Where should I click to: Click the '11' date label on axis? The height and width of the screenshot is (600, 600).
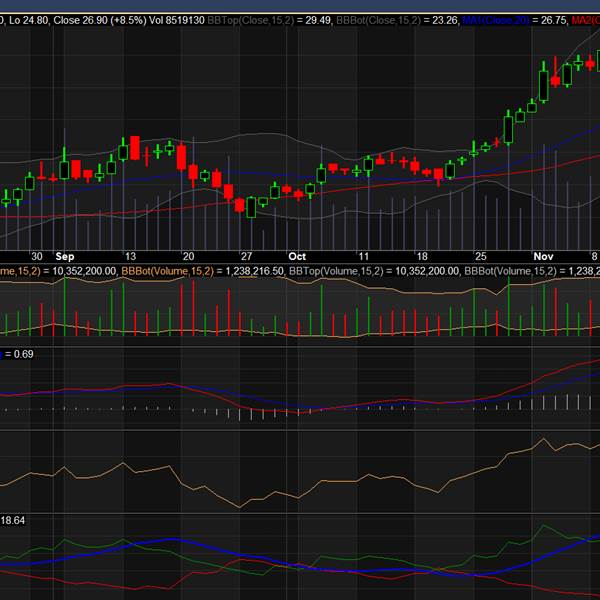click(x=363, y=256)
